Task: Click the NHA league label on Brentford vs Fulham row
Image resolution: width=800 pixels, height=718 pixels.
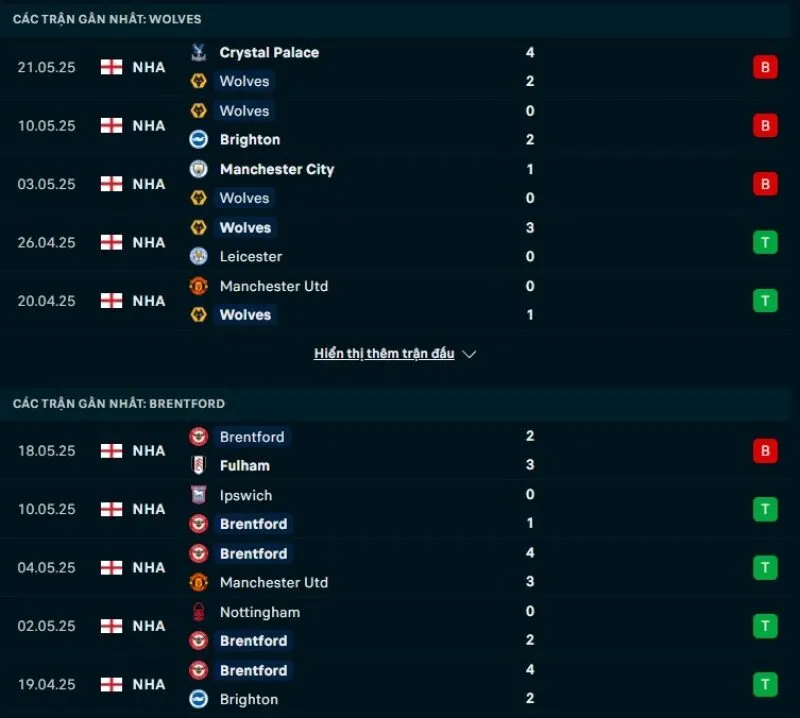Action: tap(148, 451)
